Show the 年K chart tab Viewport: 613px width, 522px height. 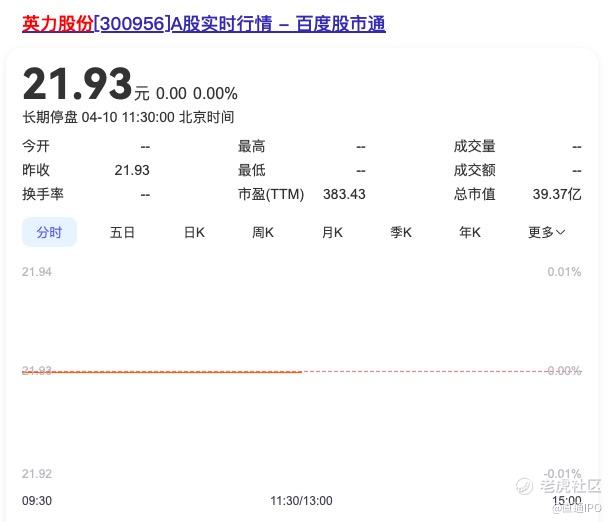coord(470,233)
